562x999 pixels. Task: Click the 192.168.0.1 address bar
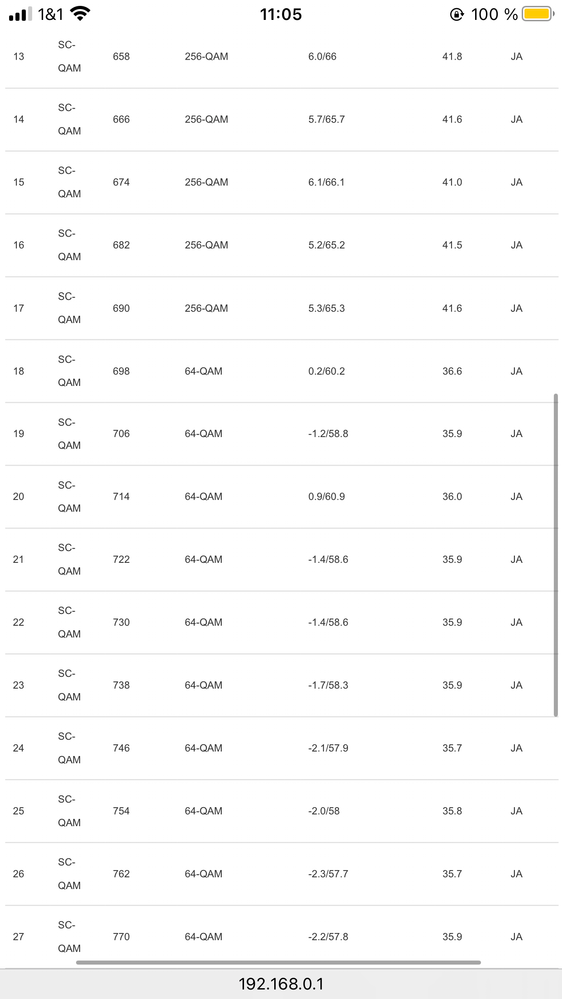[x=281, y=984]
